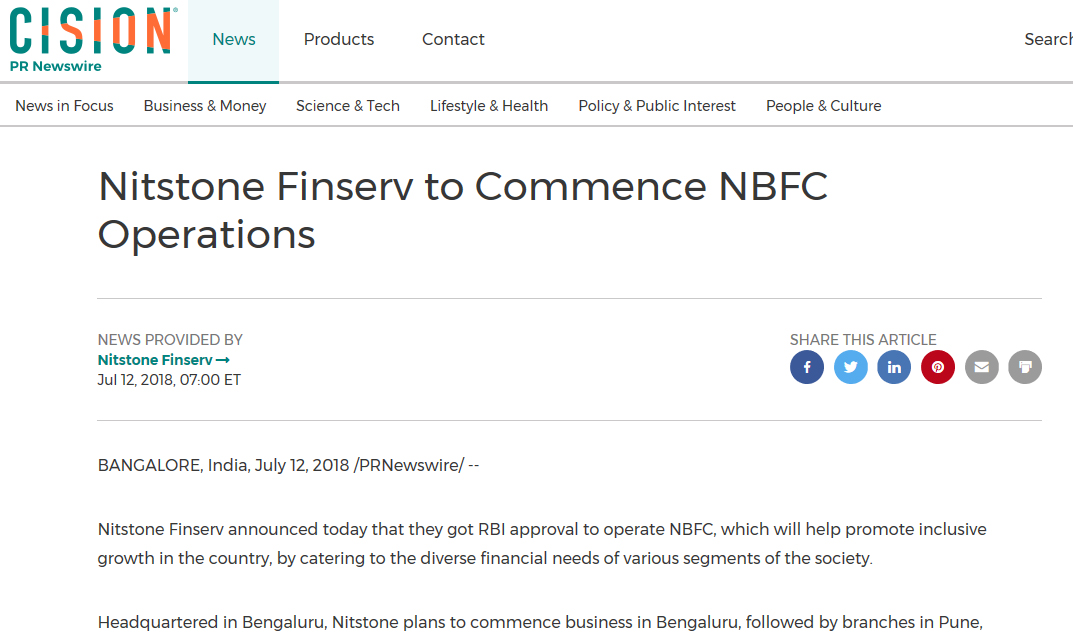Open the Contact menu
Image resolution: width=1073 pixels, height=642 pixels.
pyautogui.click(x=453, y=40)
